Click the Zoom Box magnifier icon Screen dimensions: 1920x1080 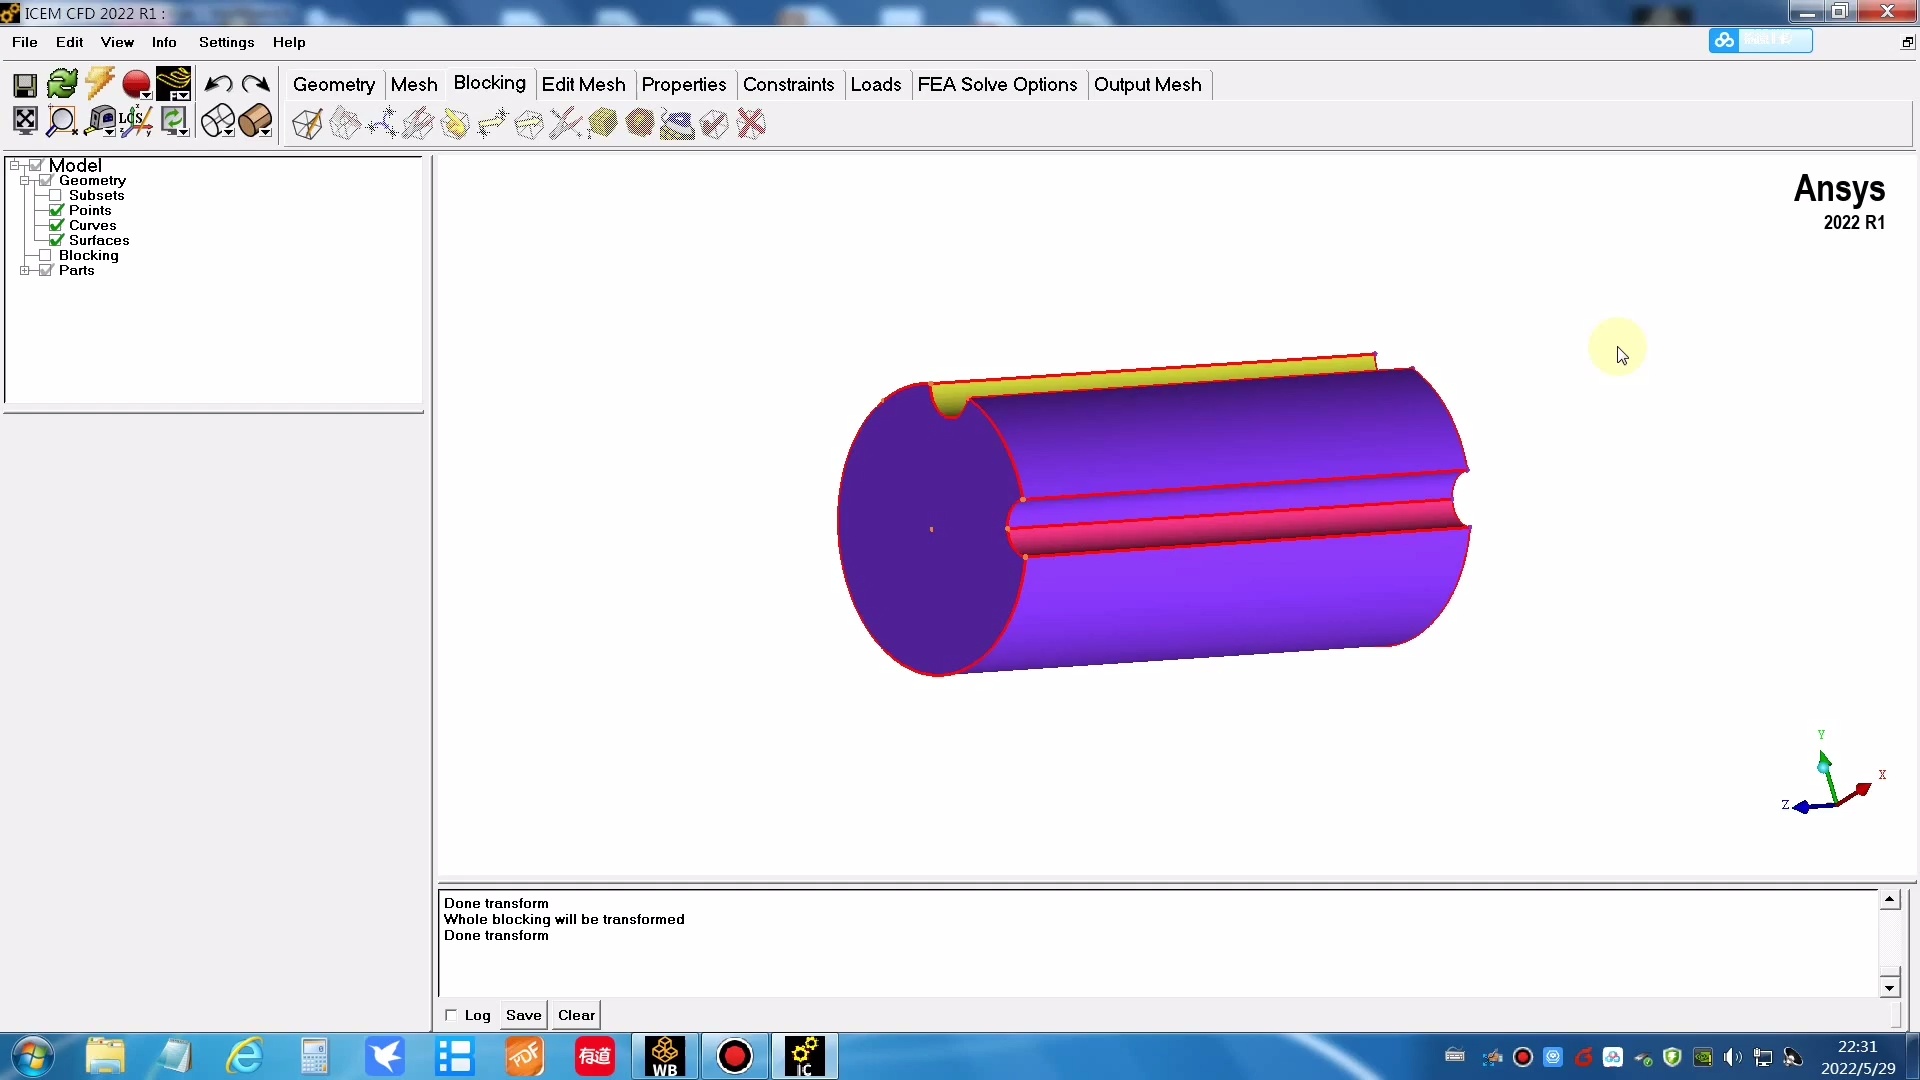coord(61,121)
